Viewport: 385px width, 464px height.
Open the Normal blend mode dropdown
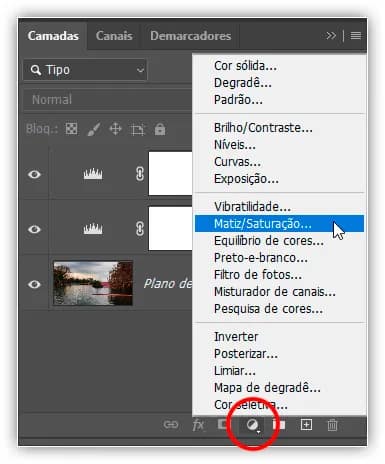[108, 100]
